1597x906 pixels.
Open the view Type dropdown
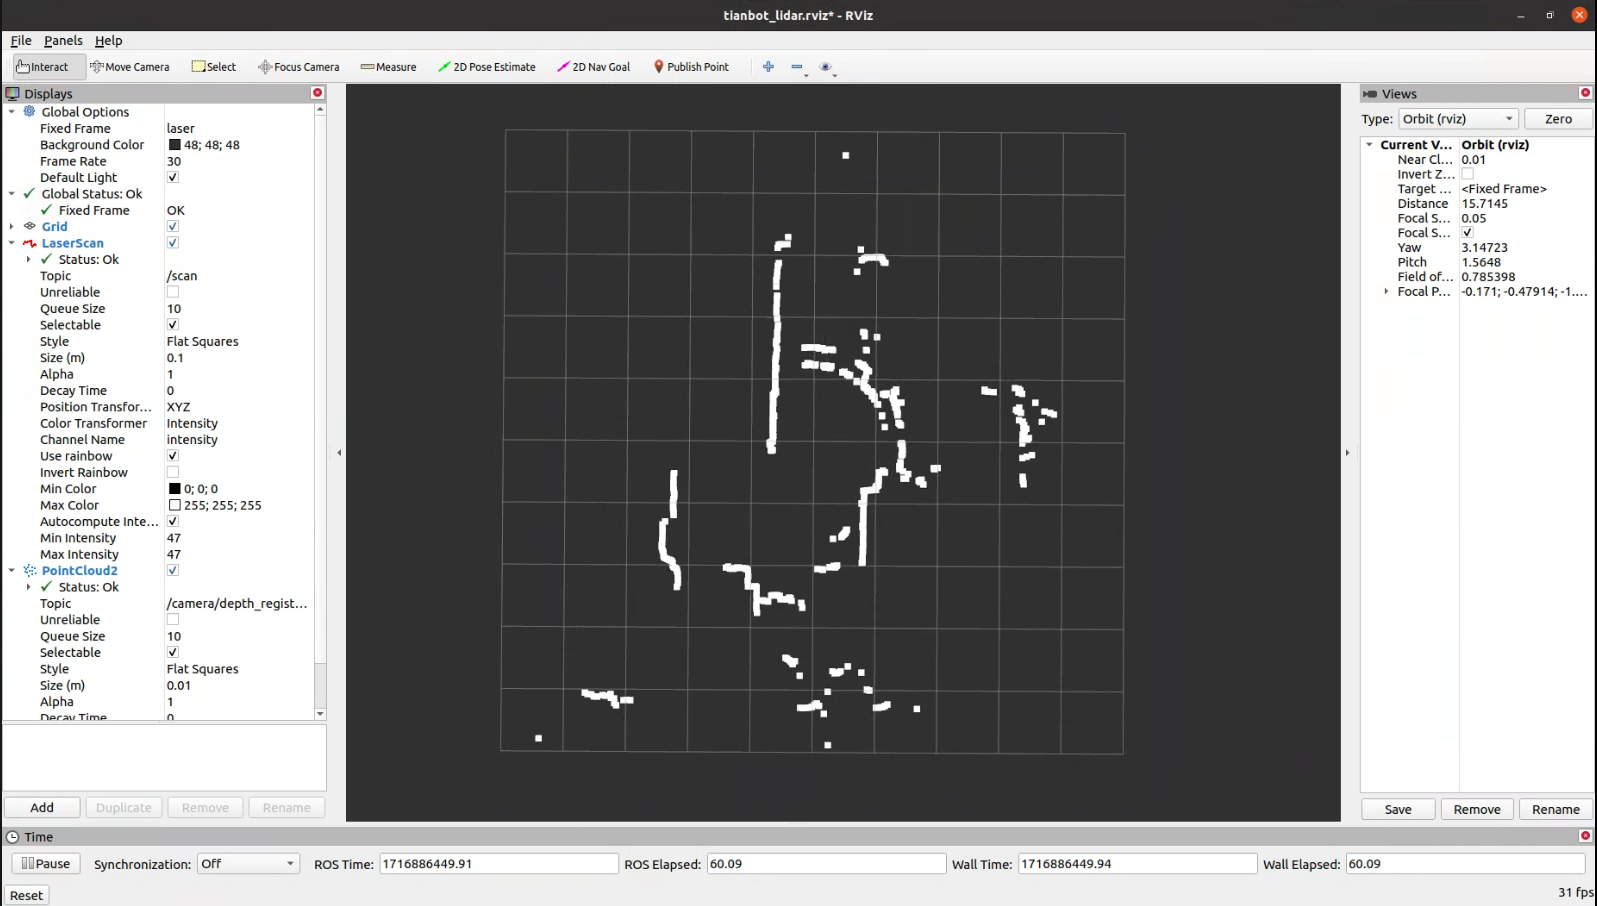[x=1458, y=119]
